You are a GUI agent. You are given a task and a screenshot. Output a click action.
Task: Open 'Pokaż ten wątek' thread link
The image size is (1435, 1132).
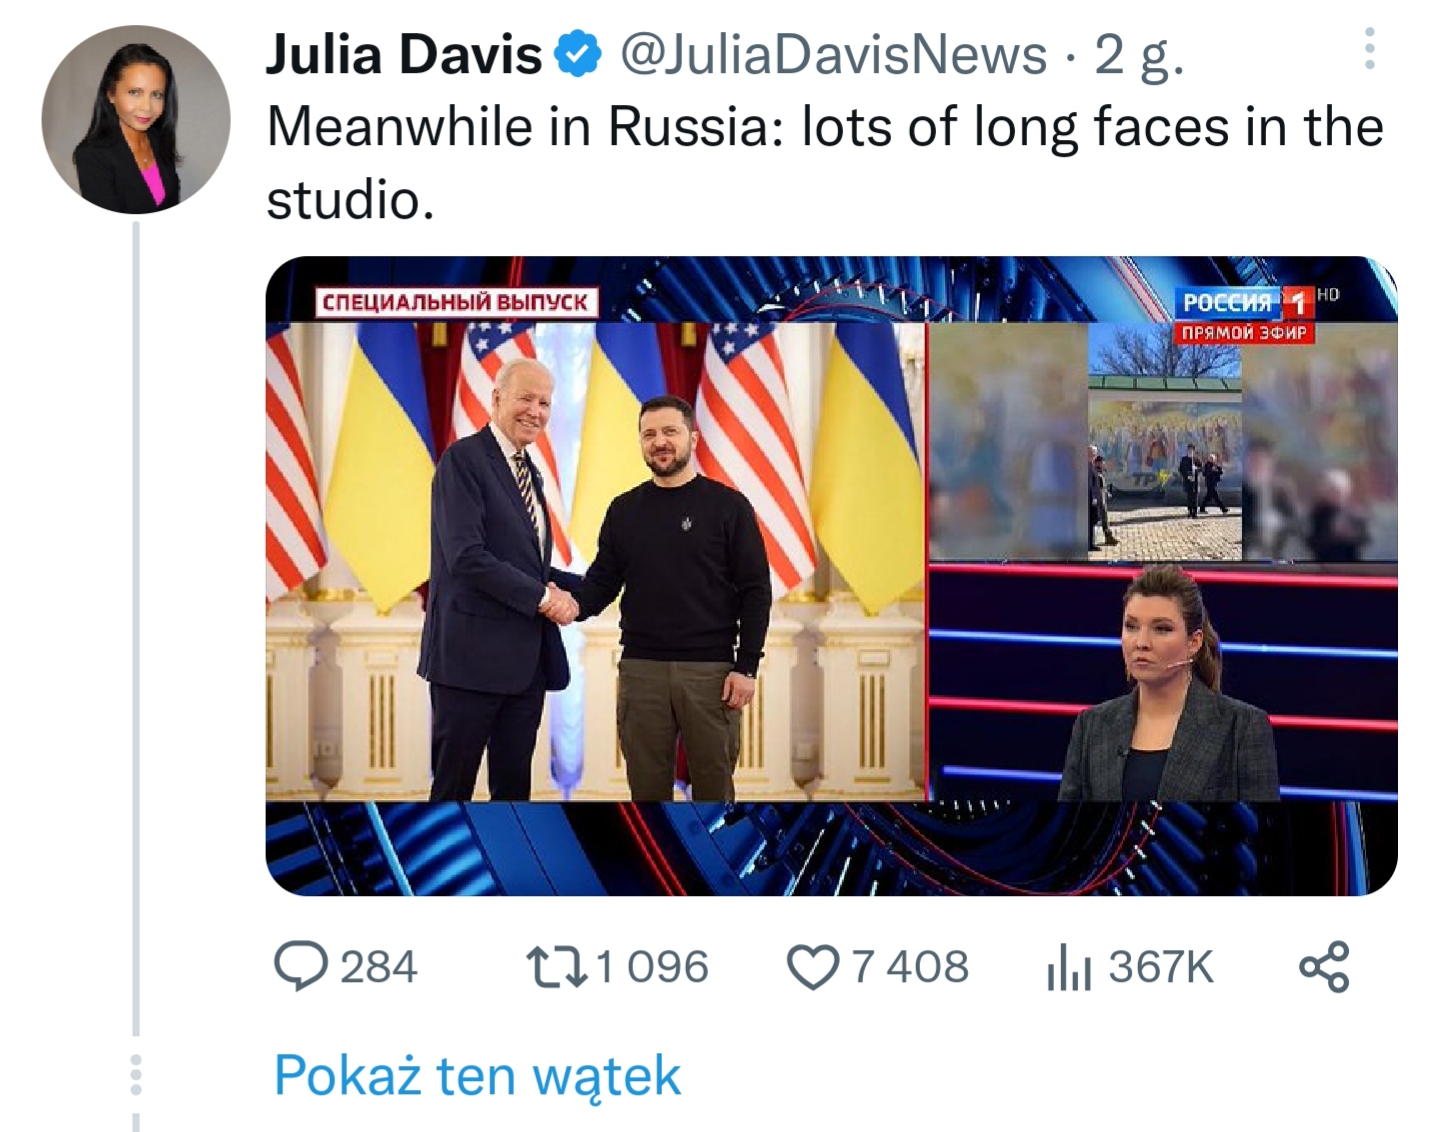coord(477,1075)
